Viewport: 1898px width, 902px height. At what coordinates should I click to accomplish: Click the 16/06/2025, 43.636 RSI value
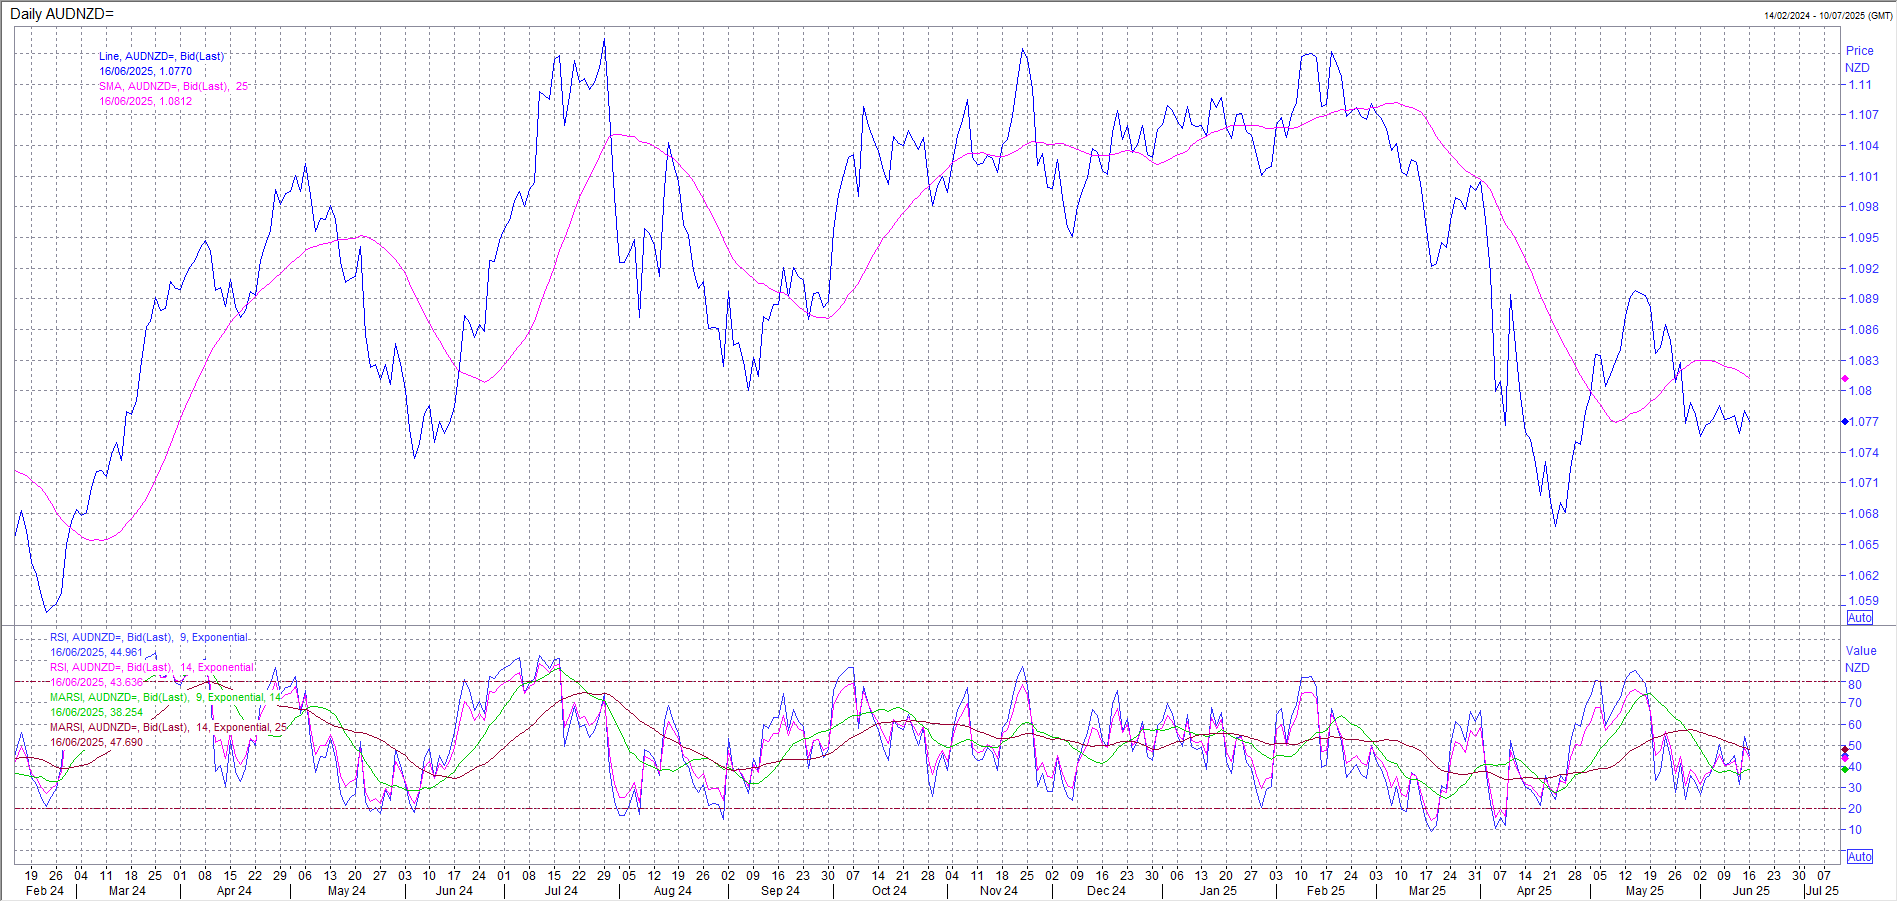click(x=96, y=682)
